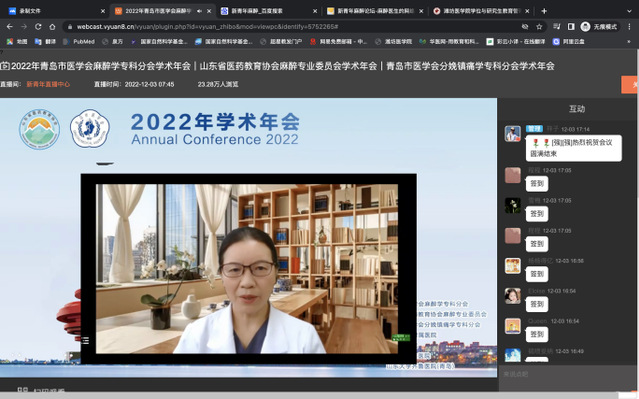Viewport: 639px width, 399px height.
Task: Open the 新青年直播中心 link
Action: click(x=48, y=84)
